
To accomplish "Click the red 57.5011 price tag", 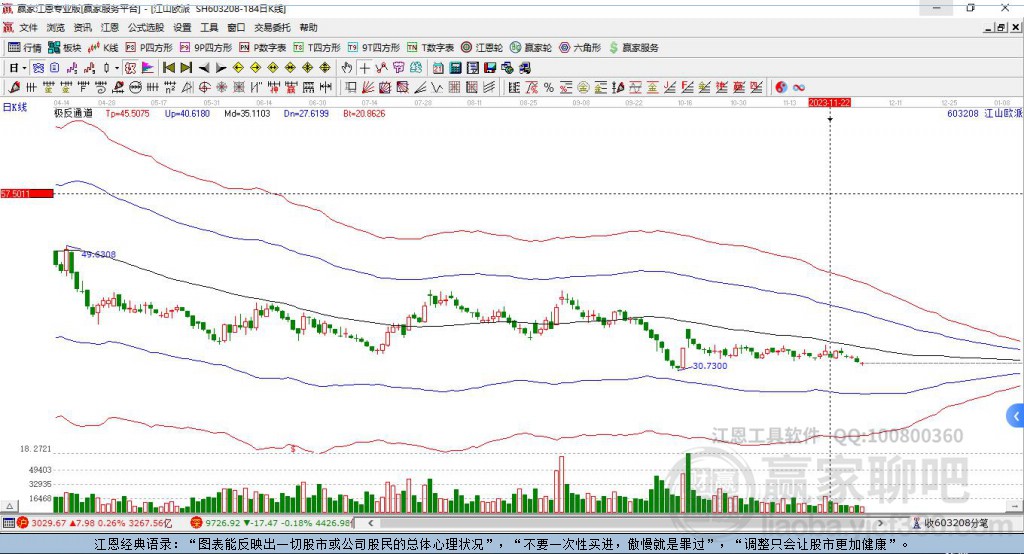I will (x=27, y=193).
